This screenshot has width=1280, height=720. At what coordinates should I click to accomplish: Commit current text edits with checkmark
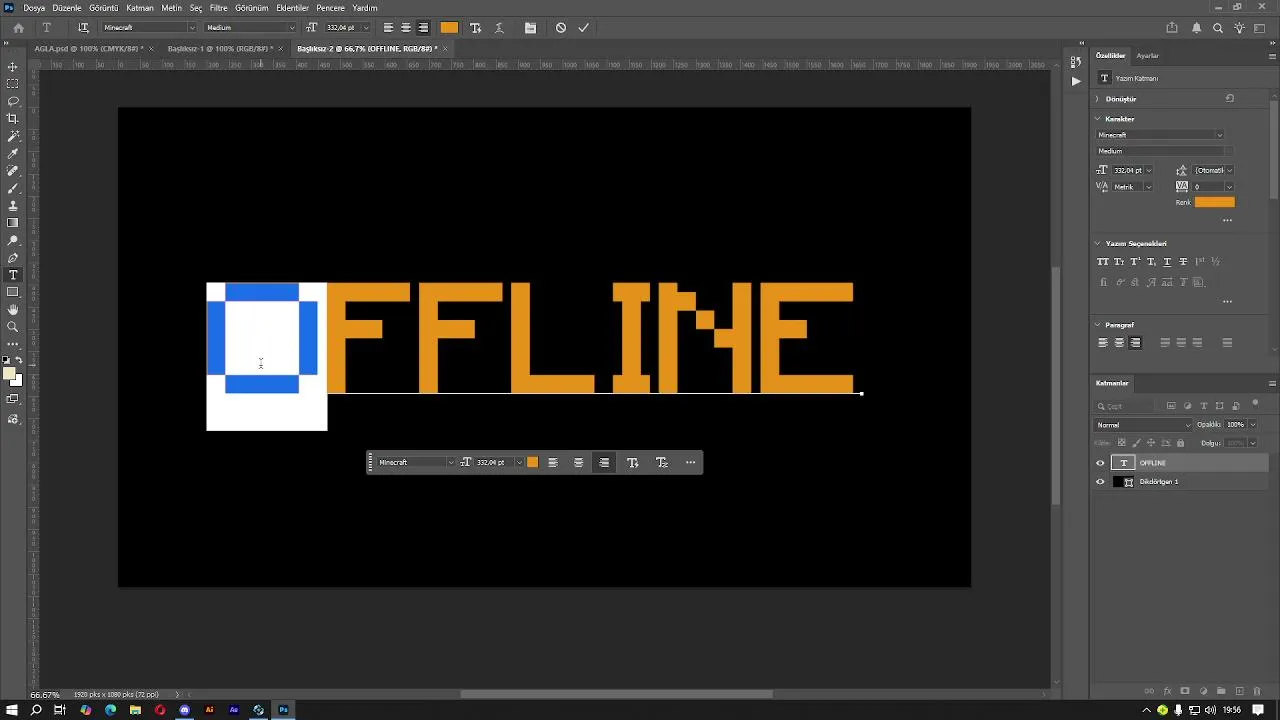point(584,28)
